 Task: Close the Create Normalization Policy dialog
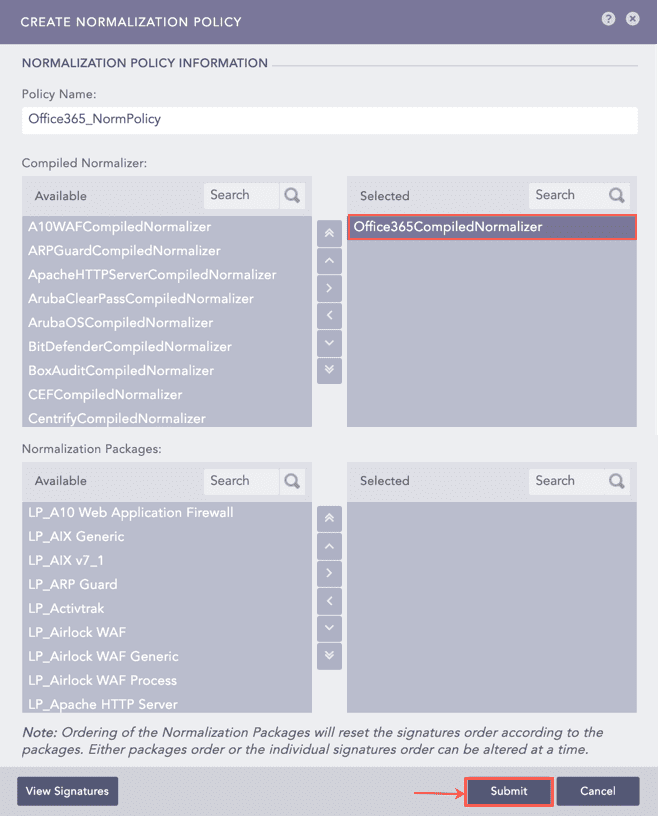632,18
